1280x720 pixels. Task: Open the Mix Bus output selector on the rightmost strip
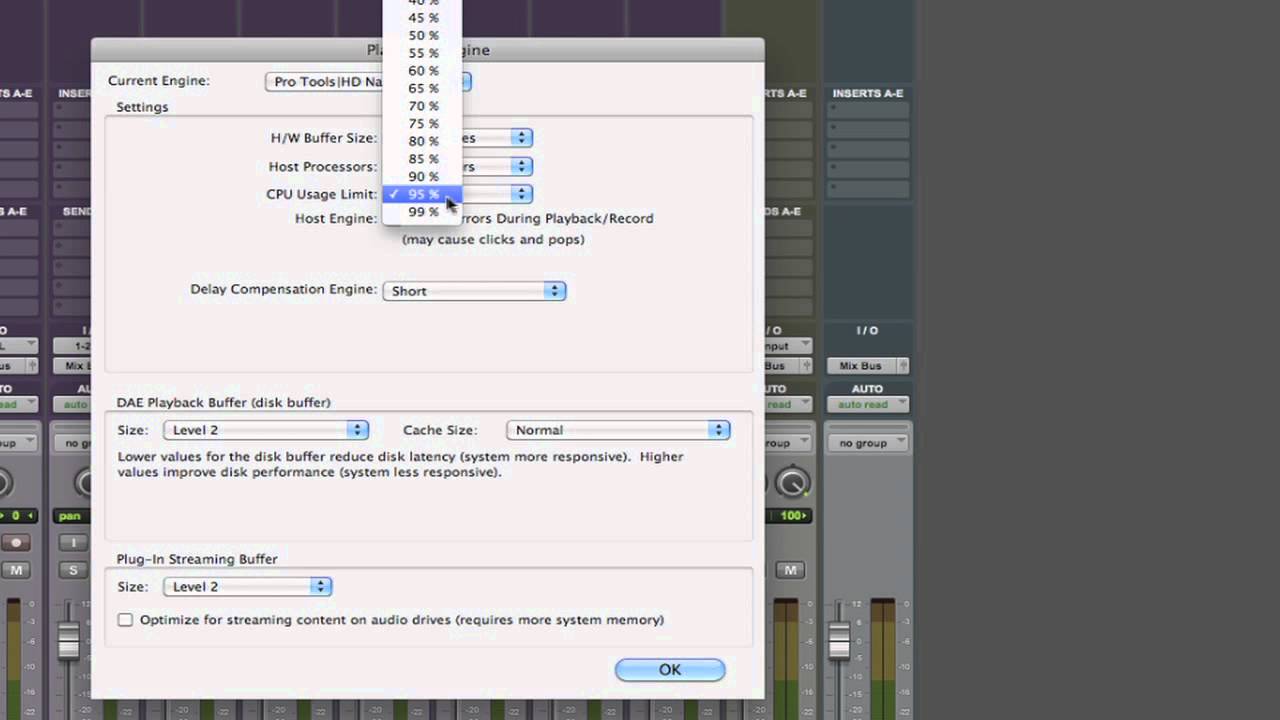click(867, 366)
